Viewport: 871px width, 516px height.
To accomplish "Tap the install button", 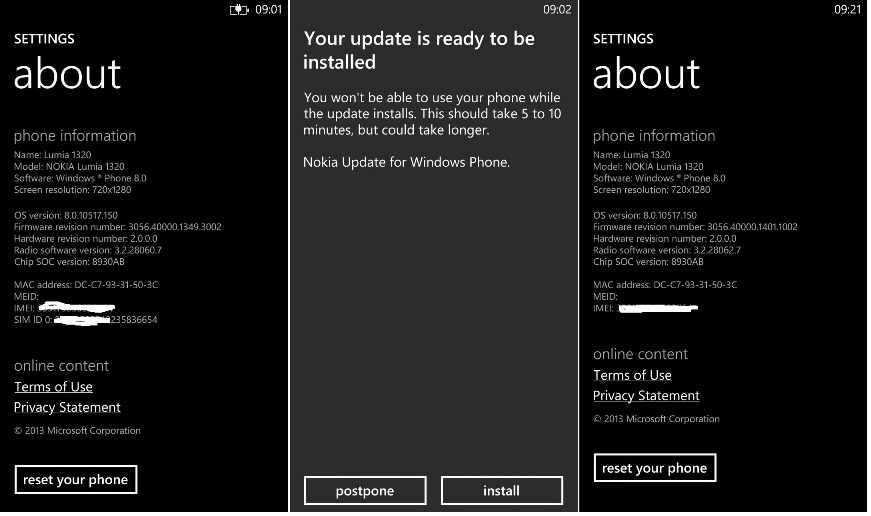I will tap(502, 490).
